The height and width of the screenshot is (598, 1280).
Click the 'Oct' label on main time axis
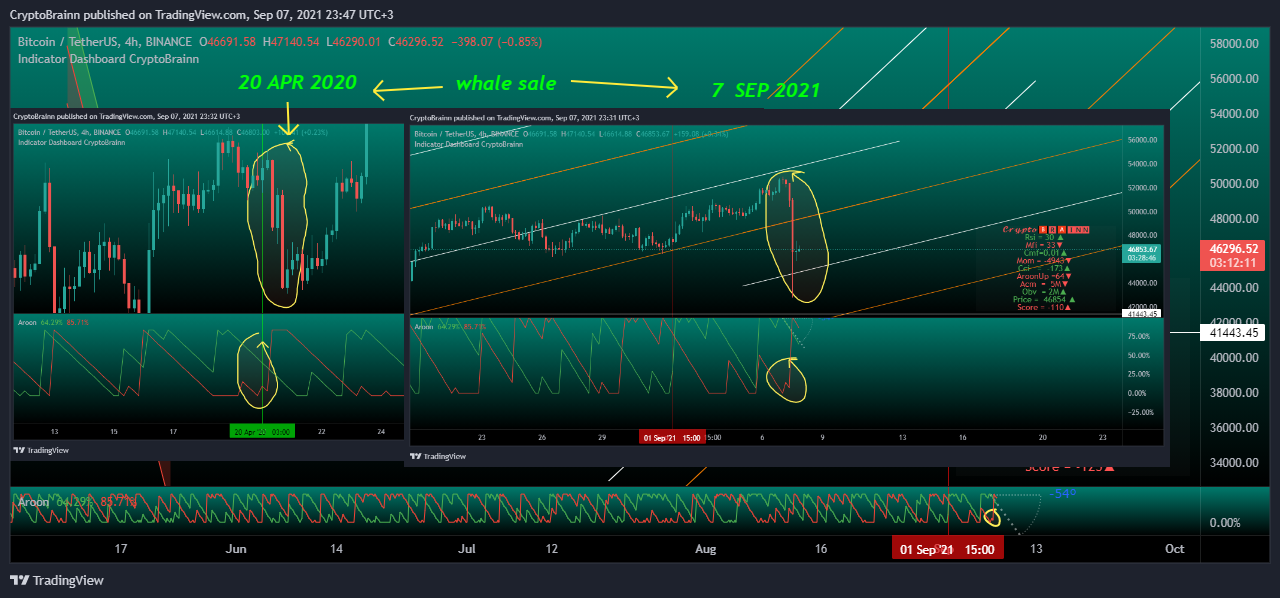tap(1175, 549)
